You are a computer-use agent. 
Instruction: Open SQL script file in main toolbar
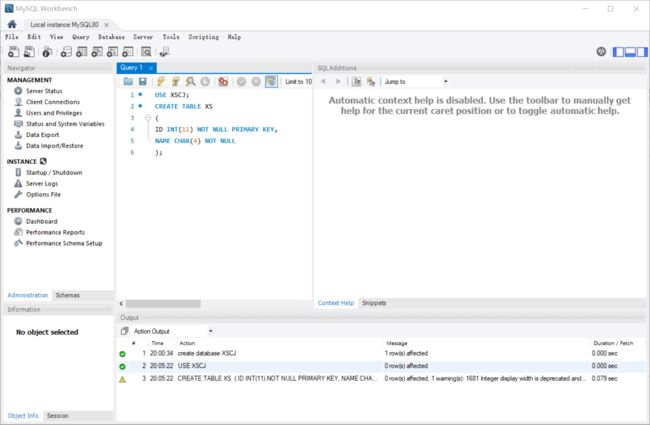29,52
